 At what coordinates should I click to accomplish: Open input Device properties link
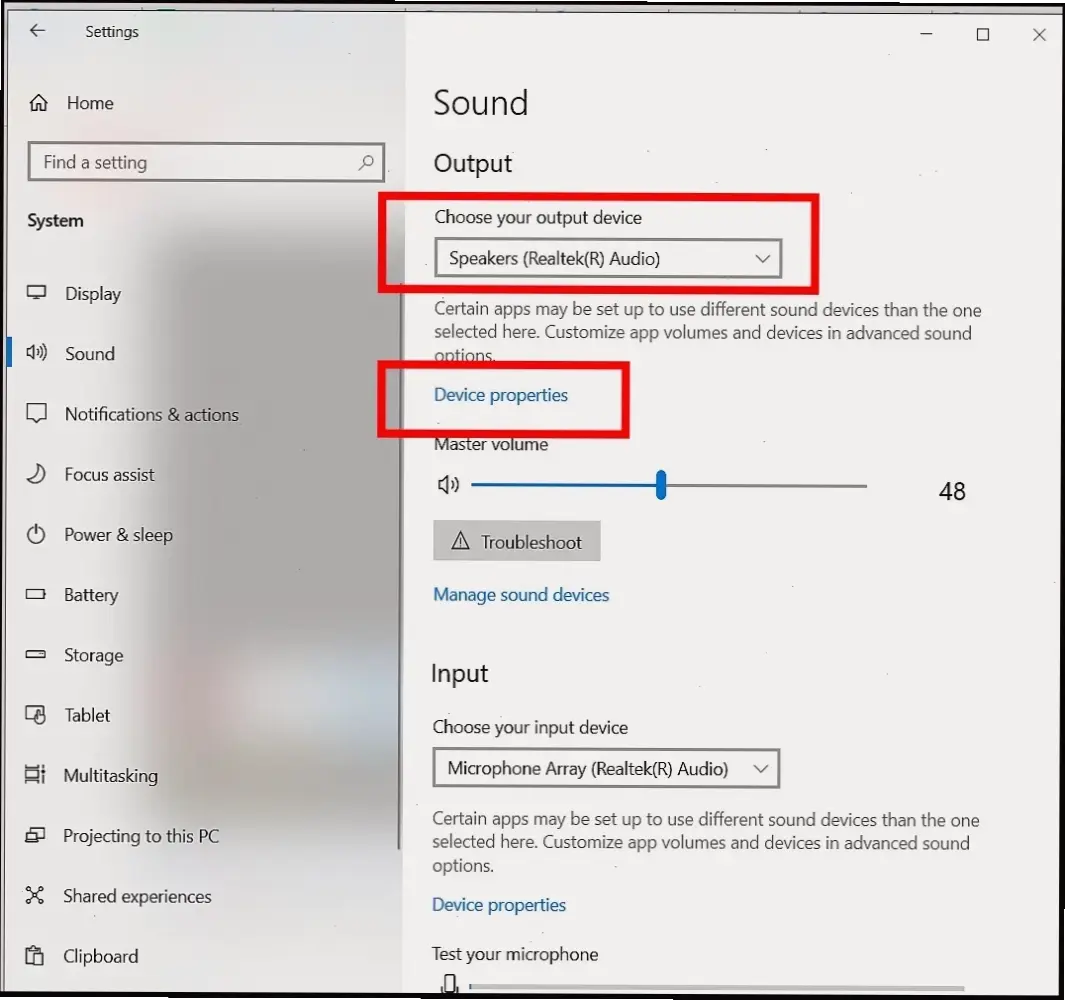[499, 905]
